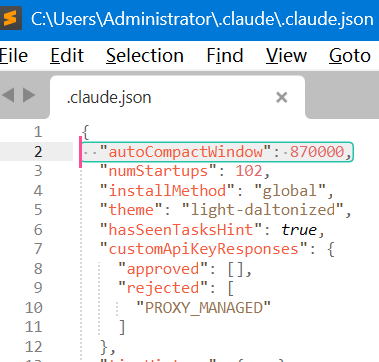Click the "numStartups" key
Screen dimensions: 379x362
click(159, 171)
